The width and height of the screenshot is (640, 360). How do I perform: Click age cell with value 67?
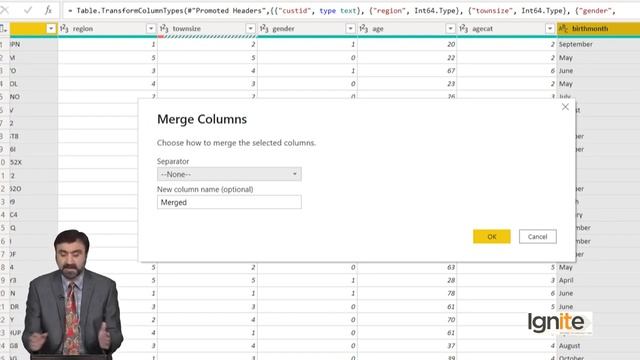click(407, 71)
